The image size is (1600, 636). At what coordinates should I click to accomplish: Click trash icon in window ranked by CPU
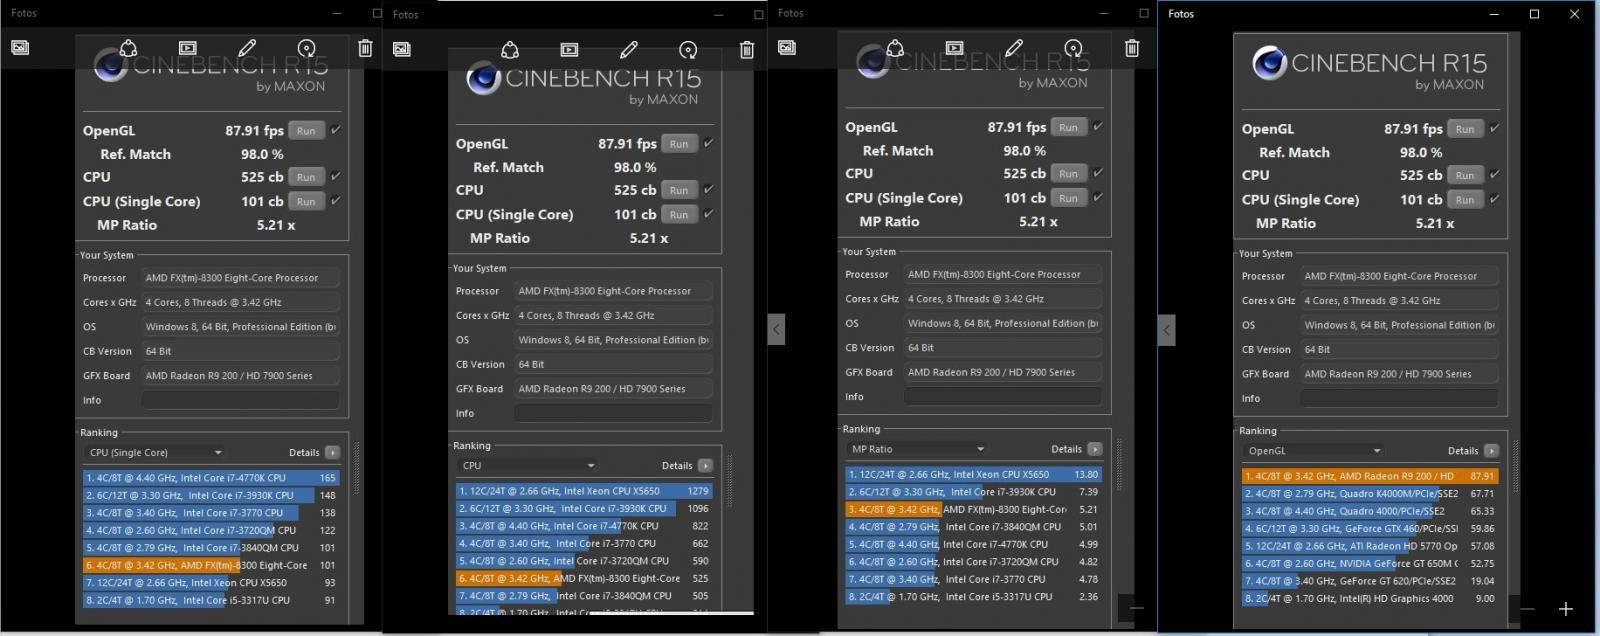click(x=747, y=50)
